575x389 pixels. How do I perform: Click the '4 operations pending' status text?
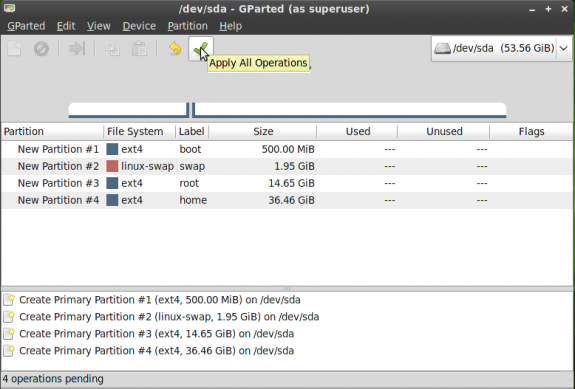click(x=53, y=379)
